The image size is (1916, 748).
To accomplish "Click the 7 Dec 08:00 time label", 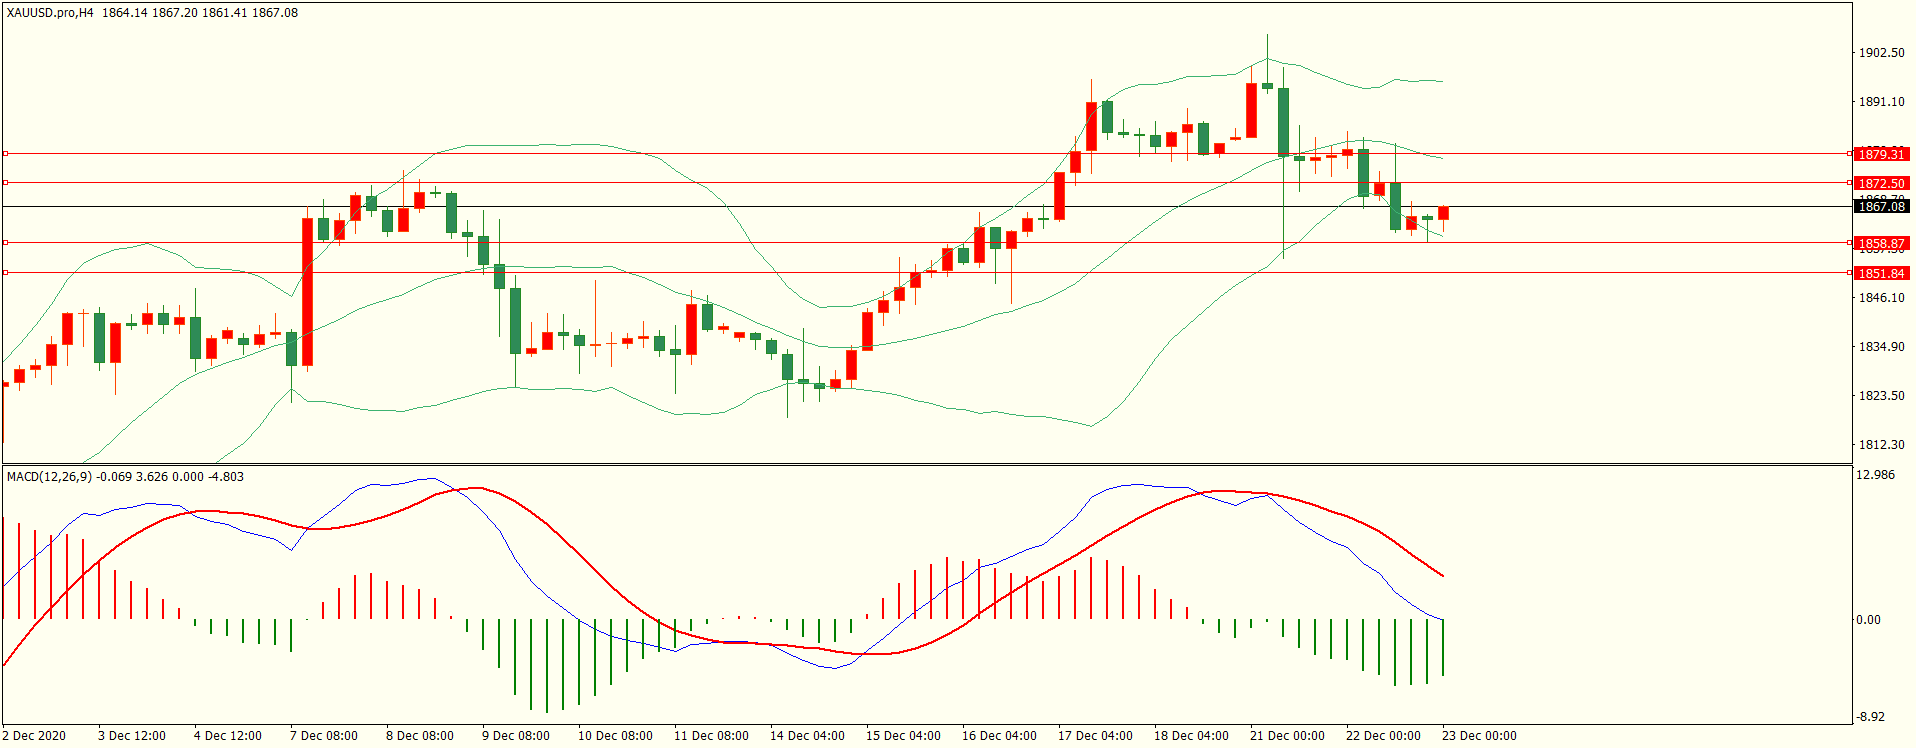I will [x=323, y=736].
